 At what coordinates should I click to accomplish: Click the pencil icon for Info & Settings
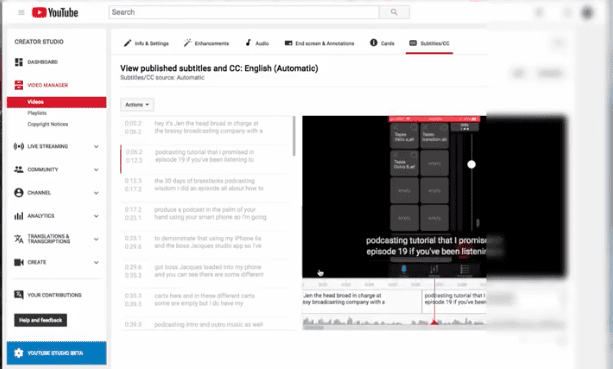pos(127,43)
